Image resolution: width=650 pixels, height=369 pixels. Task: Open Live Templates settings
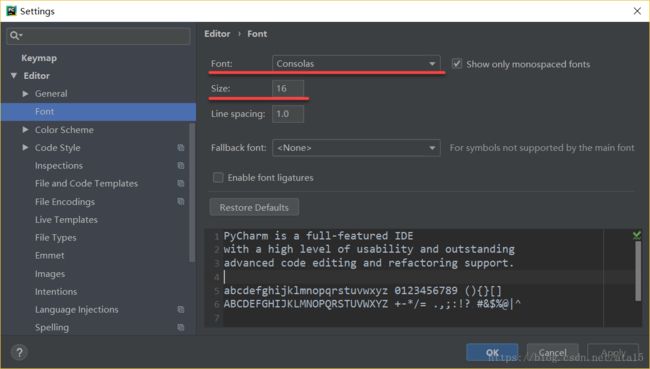[66, 220]
